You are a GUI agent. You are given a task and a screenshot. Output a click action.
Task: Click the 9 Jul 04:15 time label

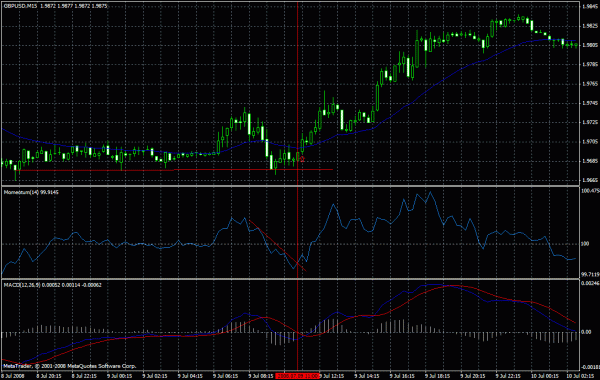[x=190, y=376]
